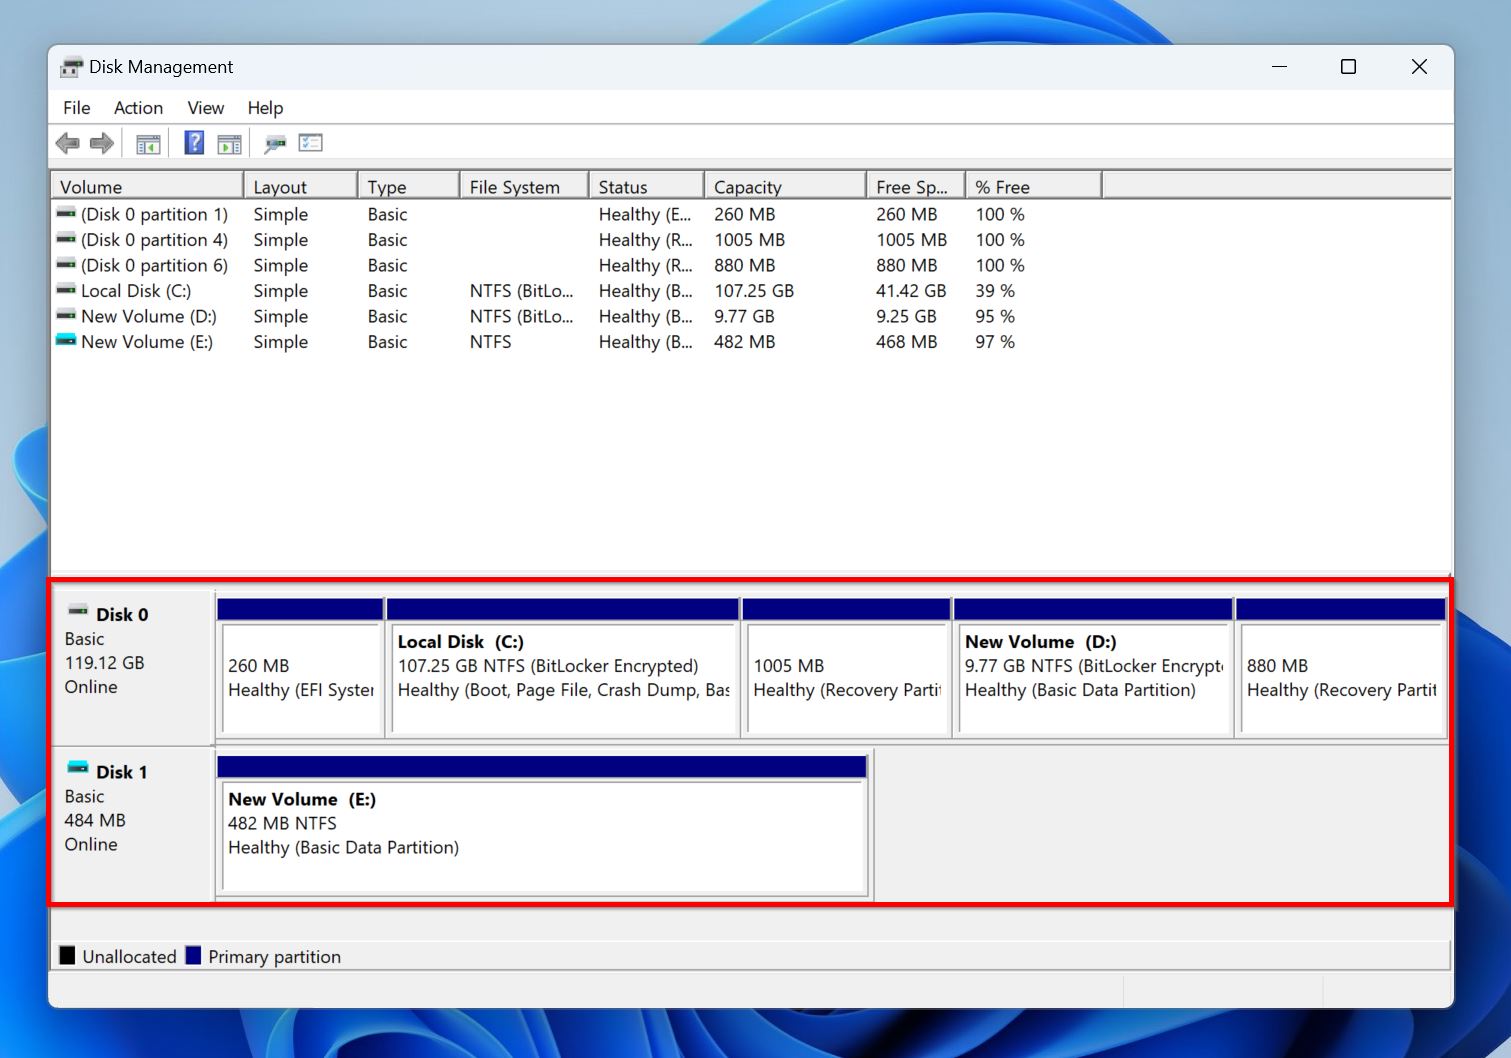Click the blue Primary partition legend swatch

coord(193,955)
